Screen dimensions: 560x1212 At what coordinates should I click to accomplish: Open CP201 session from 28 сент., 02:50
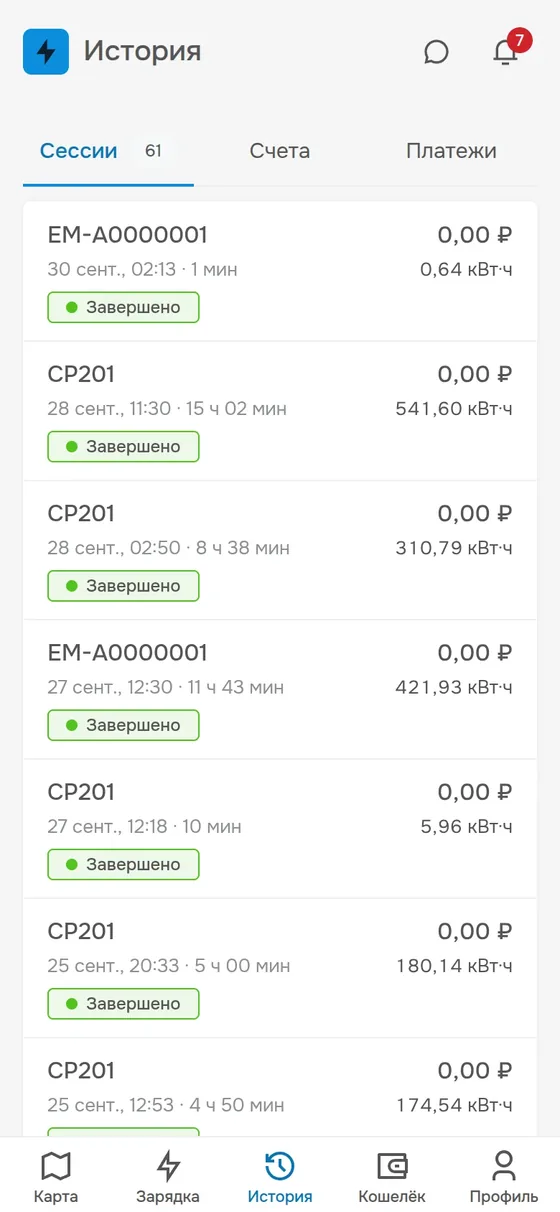[280, 550]
